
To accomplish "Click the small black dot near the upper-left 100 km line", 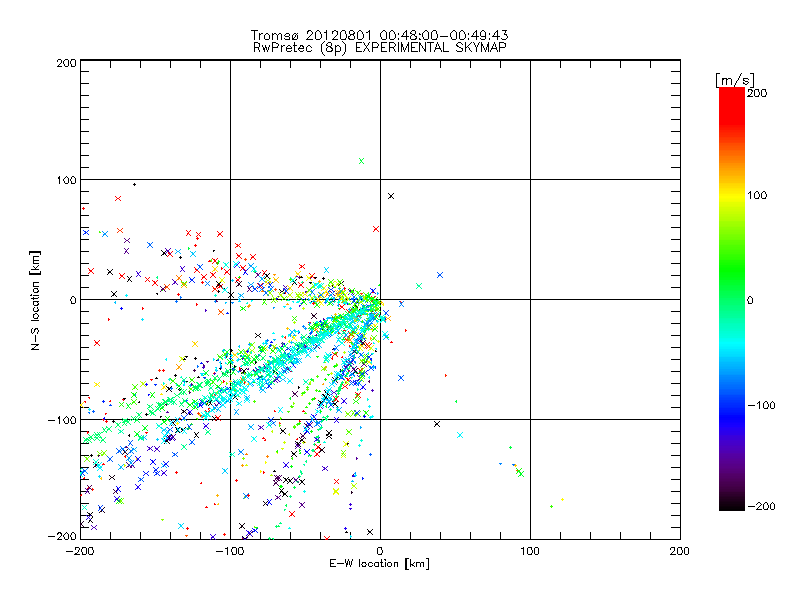I will [134, 184].
